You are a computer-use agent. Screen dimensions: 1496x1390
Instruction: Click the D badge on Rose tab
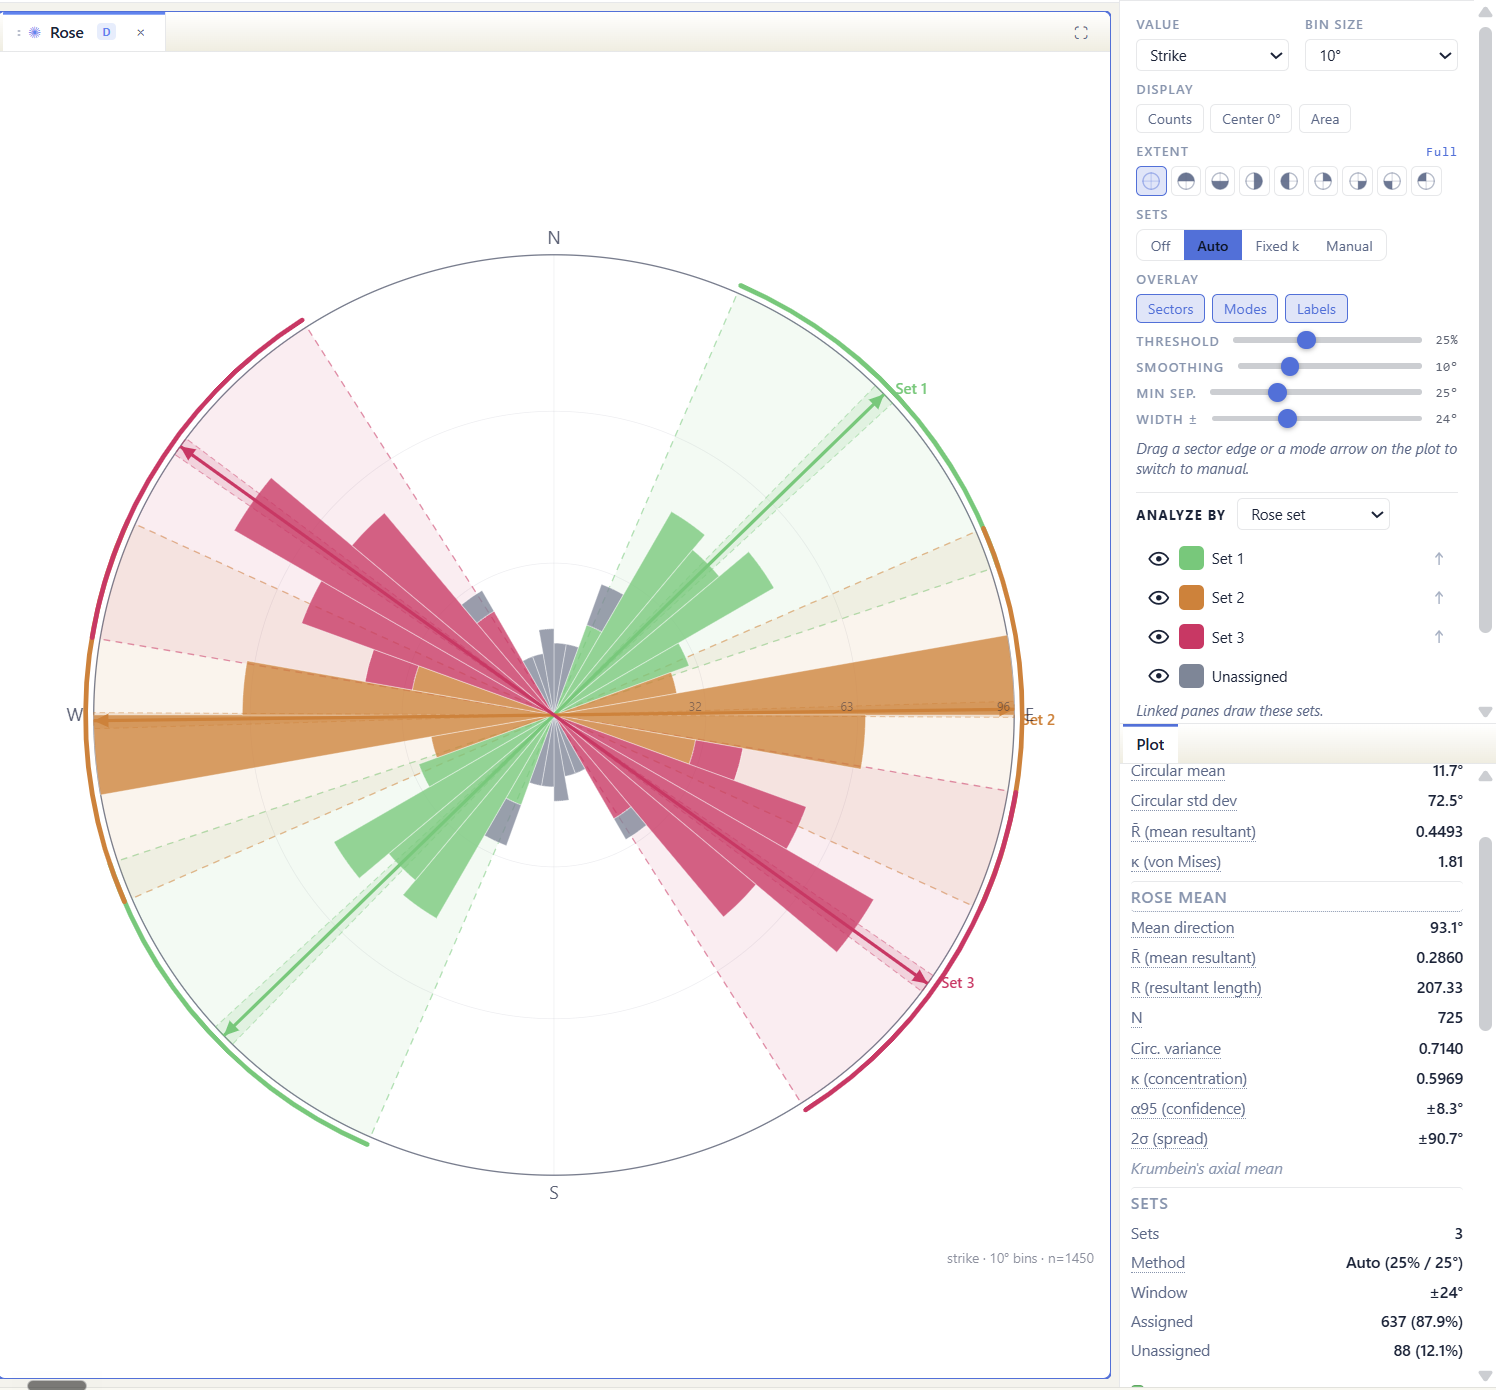pos(107,32)
